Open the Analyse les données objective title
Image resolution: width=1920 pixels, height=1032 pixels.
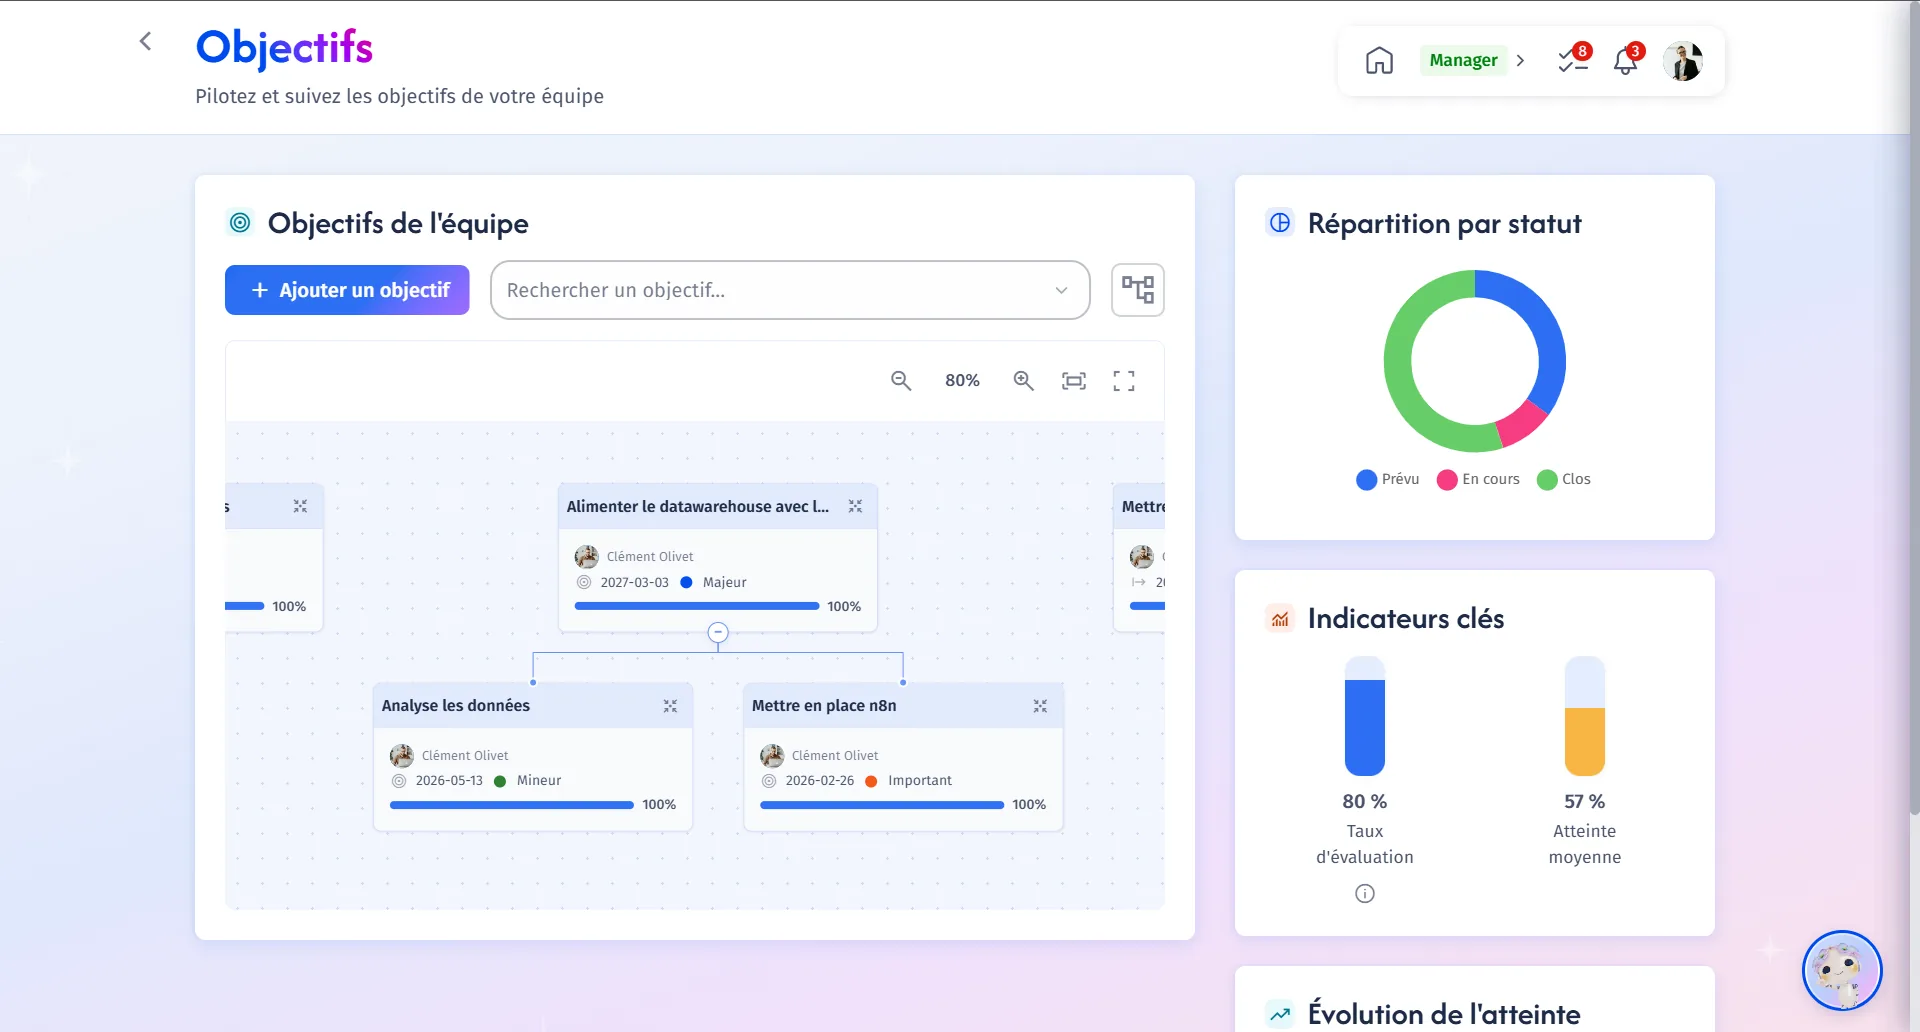(x=456, y=706)
